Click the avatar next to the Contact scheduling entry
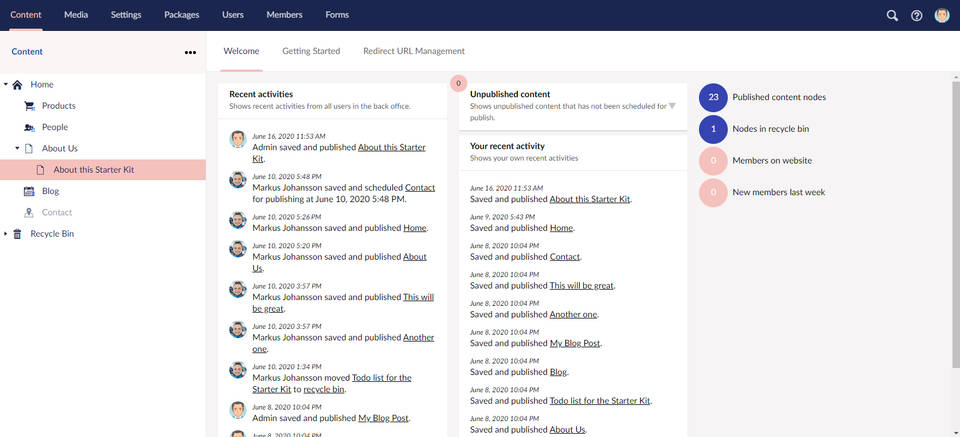The height and width of the screenshot is (437, 960). (x=238, y=179)
